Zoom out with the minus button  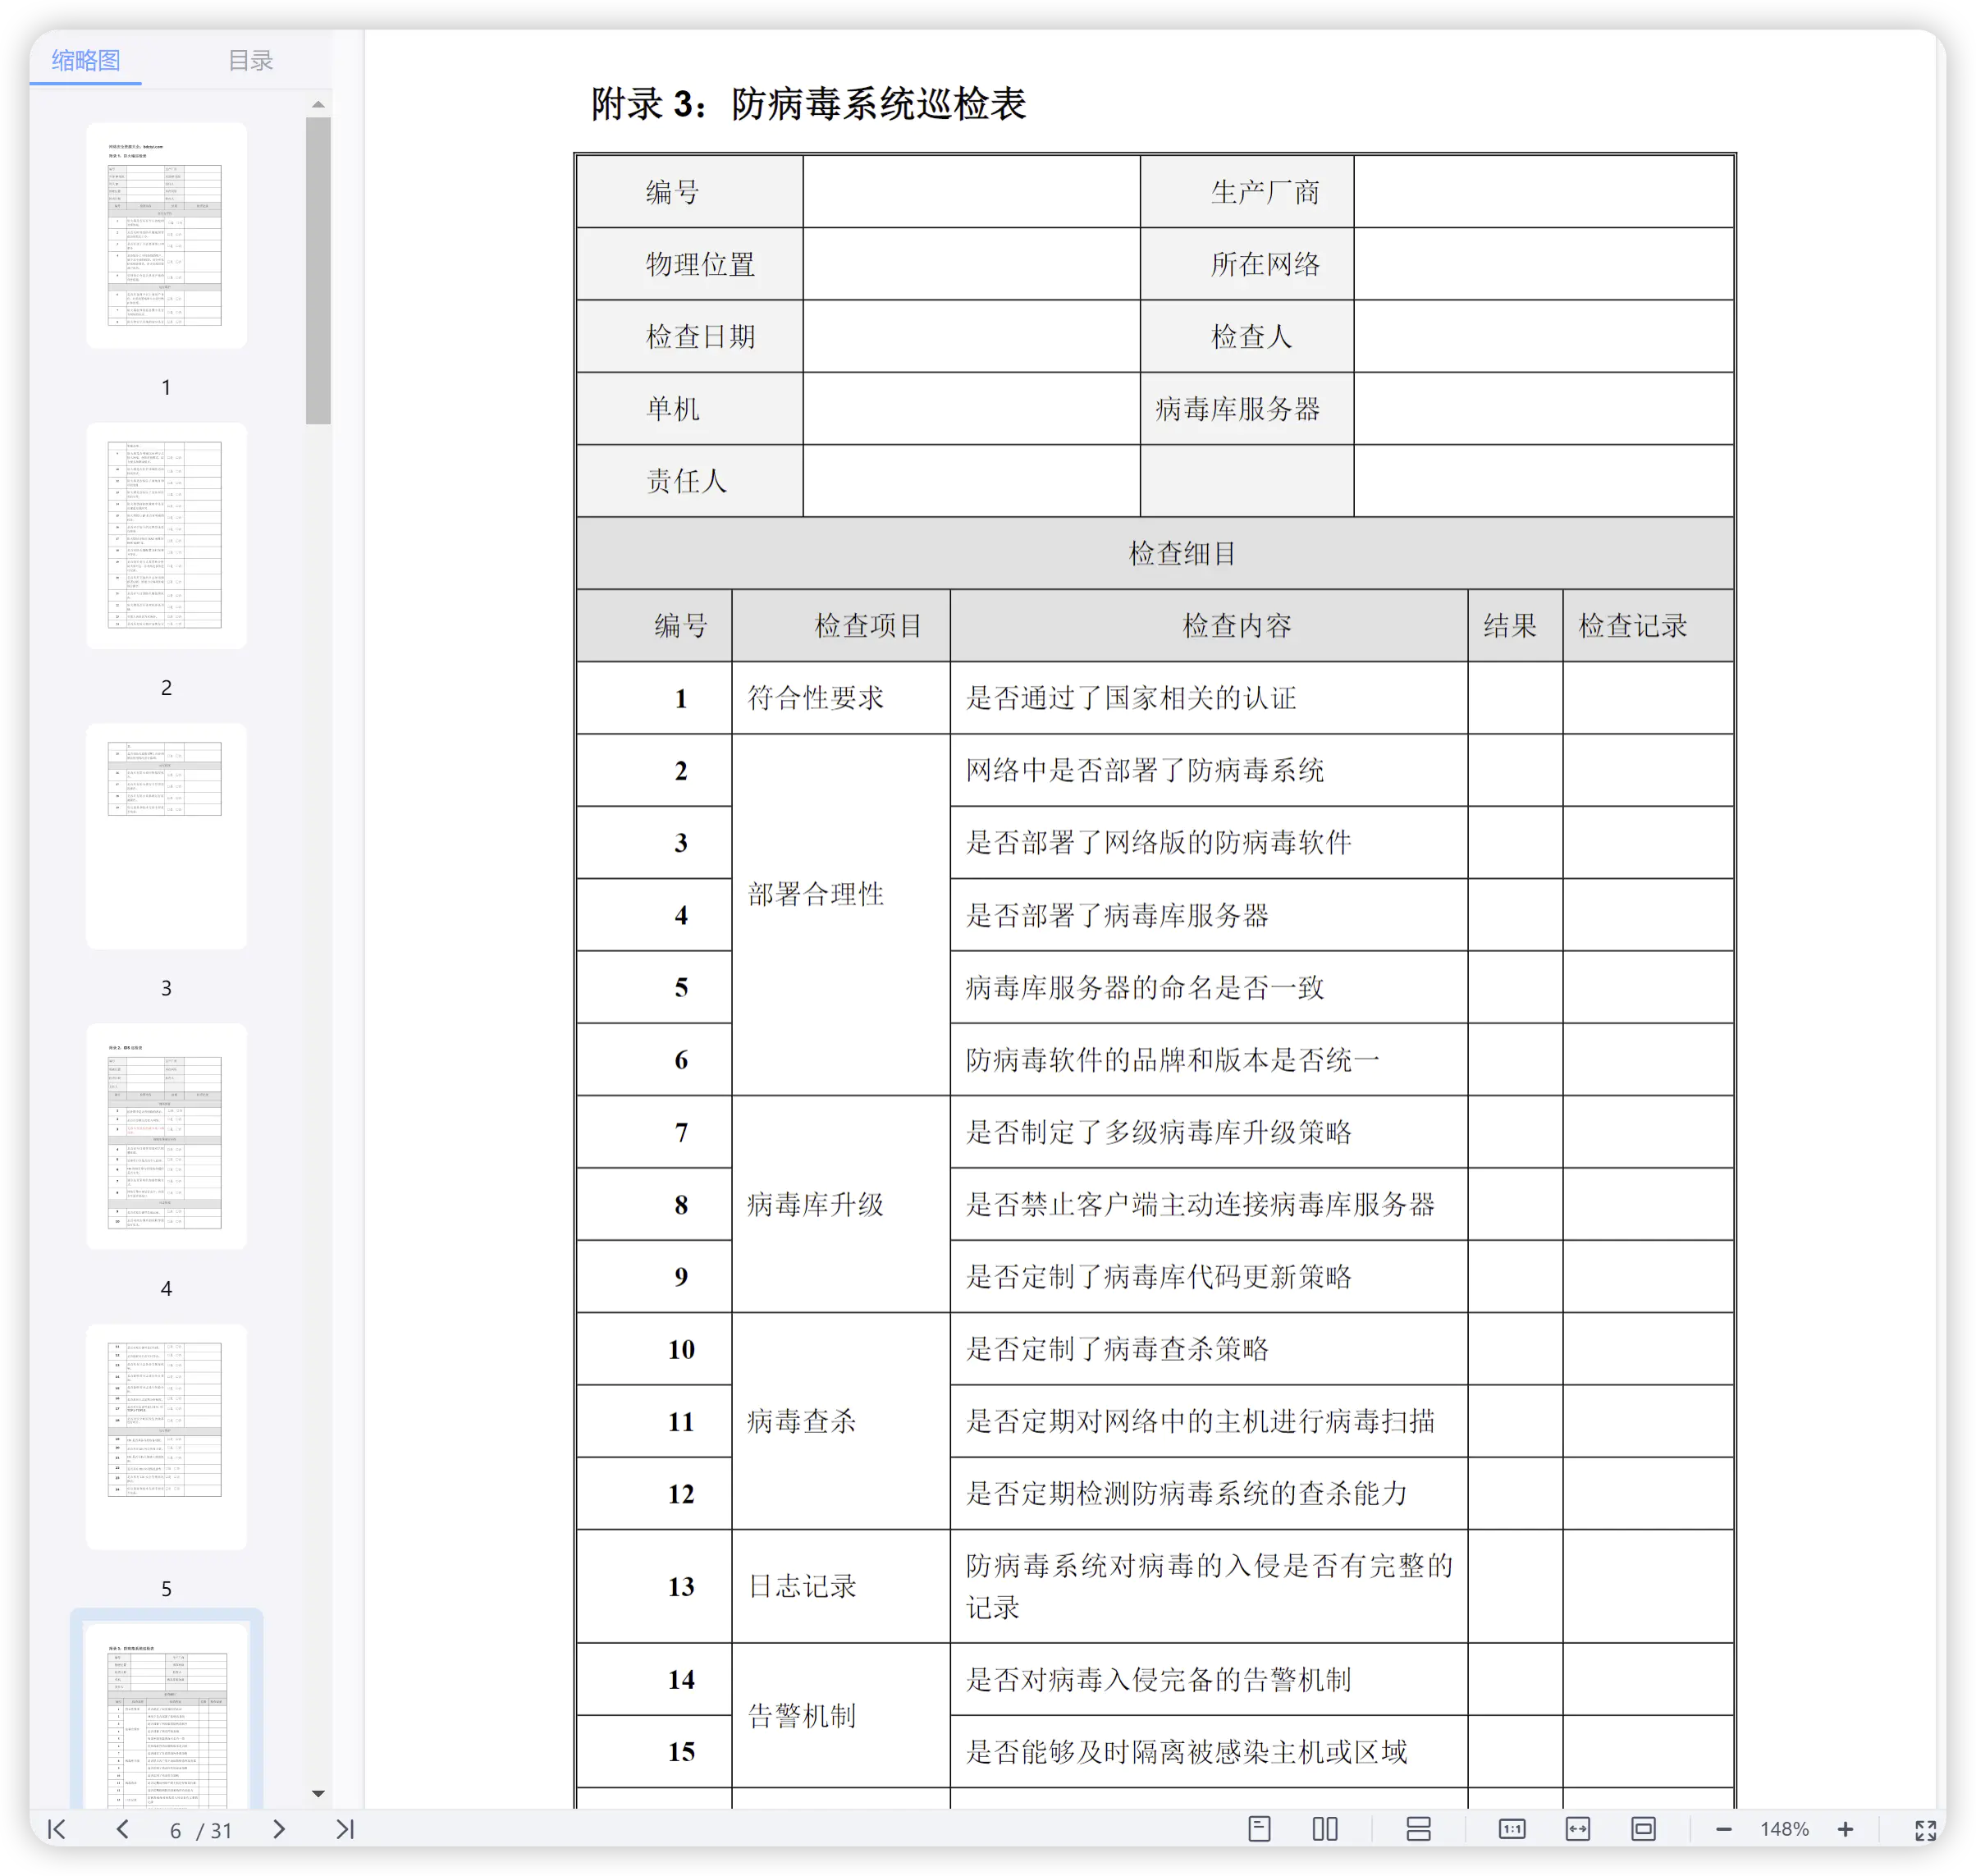pyautogui.click(x=1723, y=1829)
